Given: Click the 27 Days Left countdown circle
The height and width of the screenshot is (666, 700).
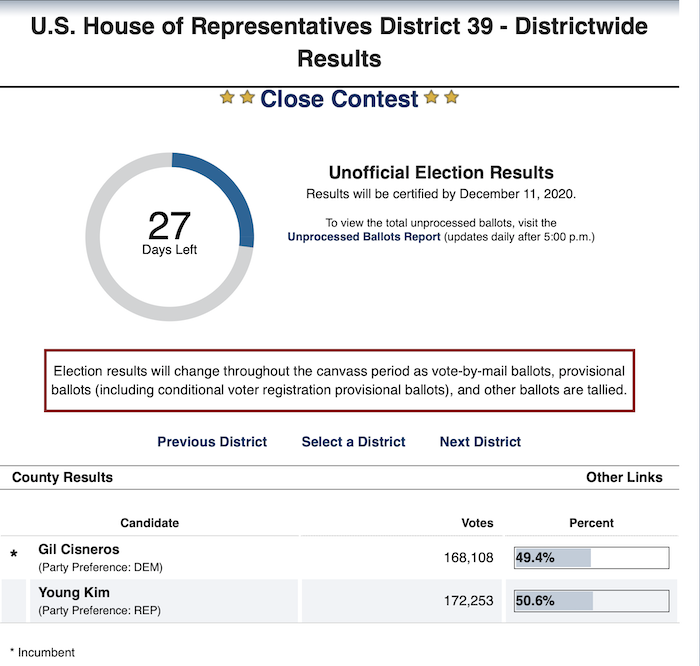Looking at the screenshot, I should point(170,237).
